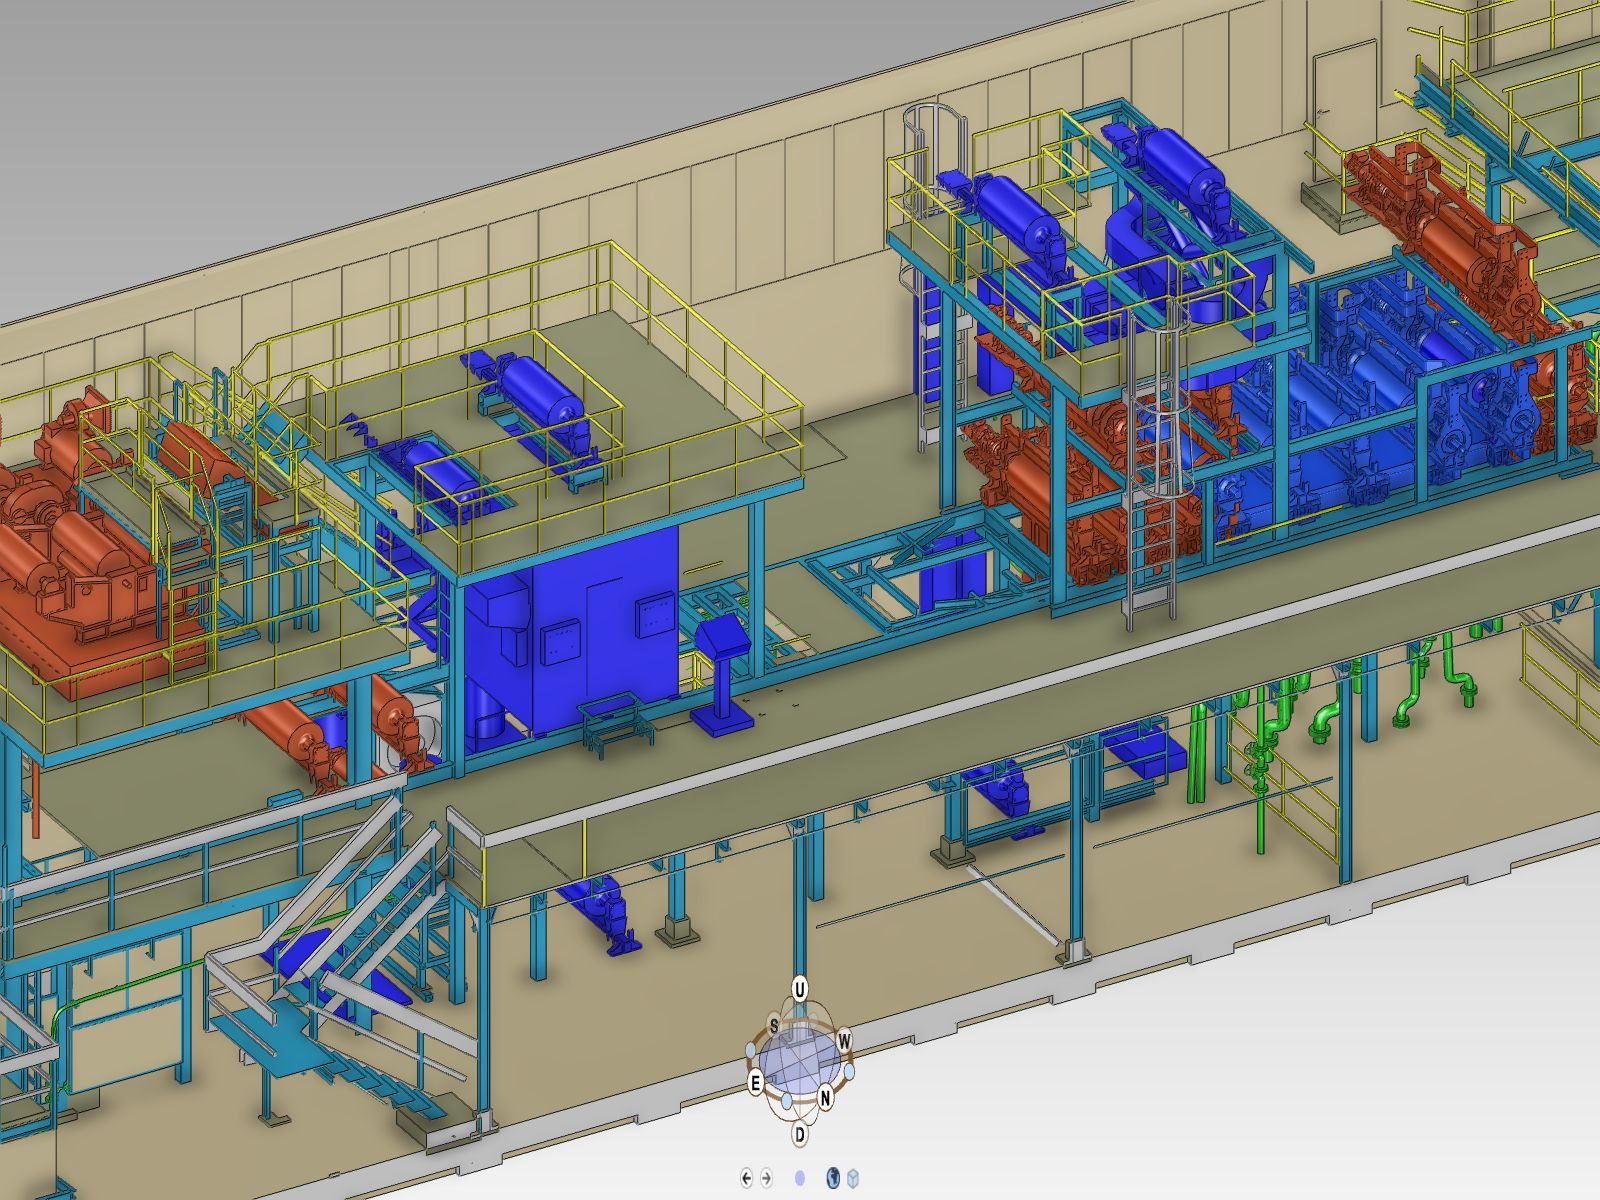Select the S (south) view on compass
Viewport: 1600px width, 1200px height.
tap(774, 1026)
